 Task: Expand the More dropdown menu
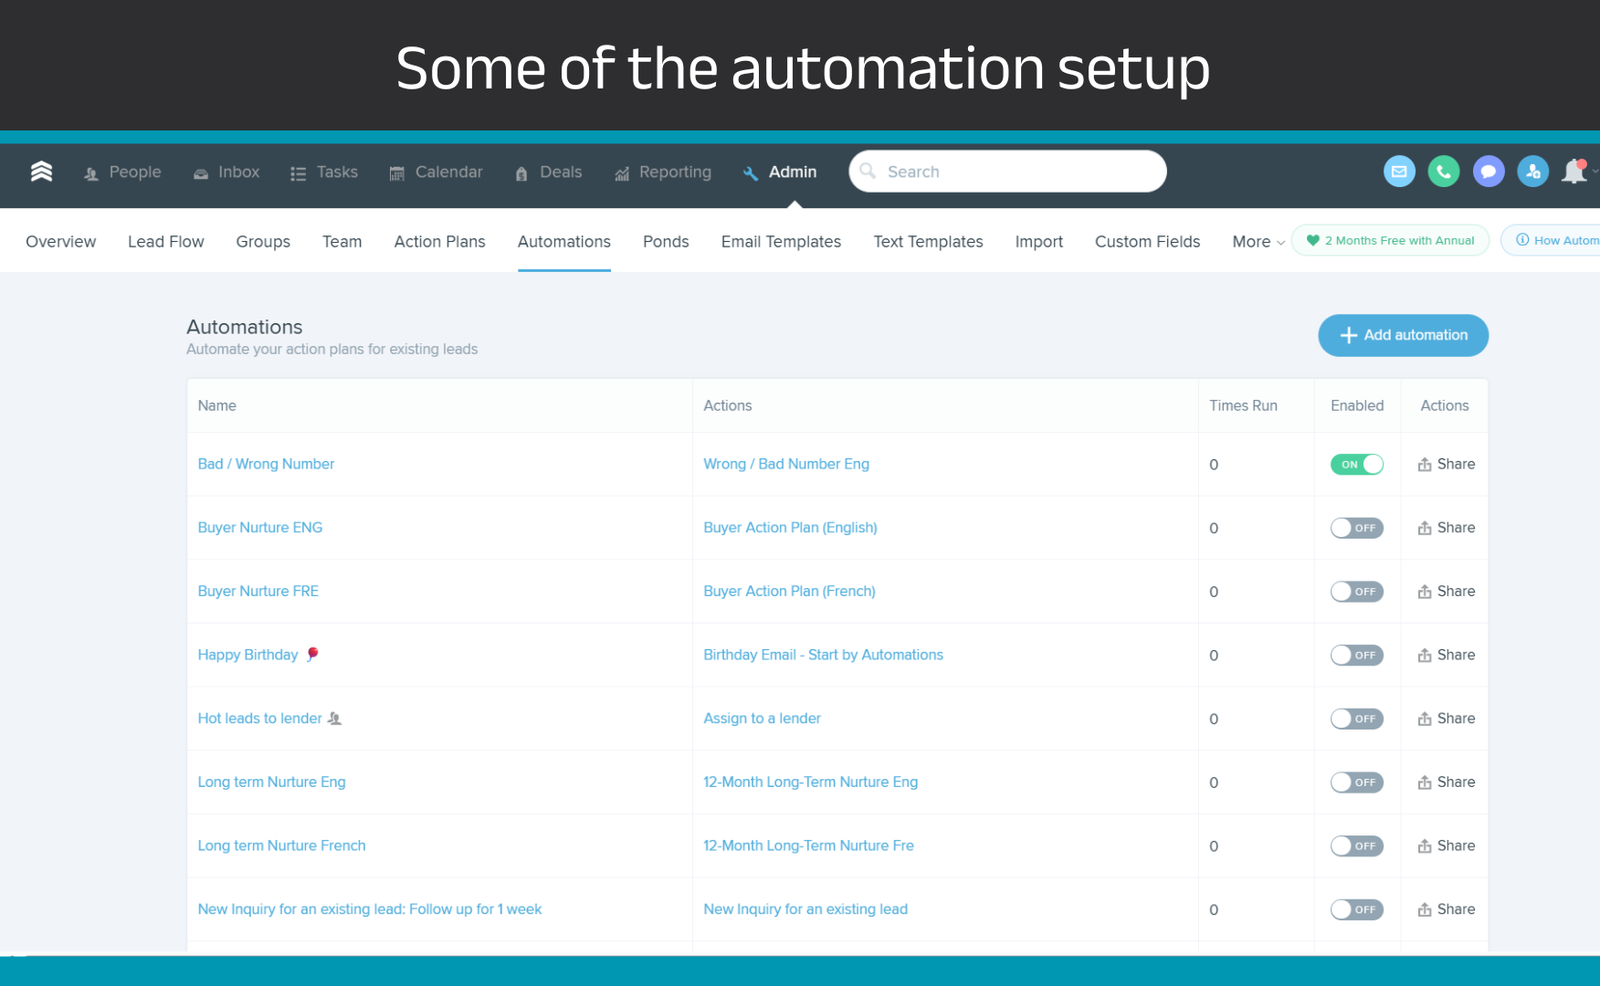click(x=1258, y=242)
